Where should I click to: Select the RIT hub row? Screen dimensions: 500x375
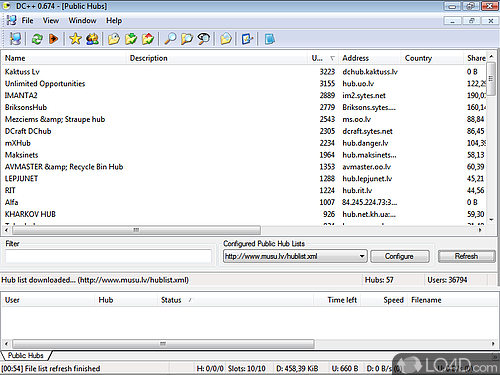(244, 190)
